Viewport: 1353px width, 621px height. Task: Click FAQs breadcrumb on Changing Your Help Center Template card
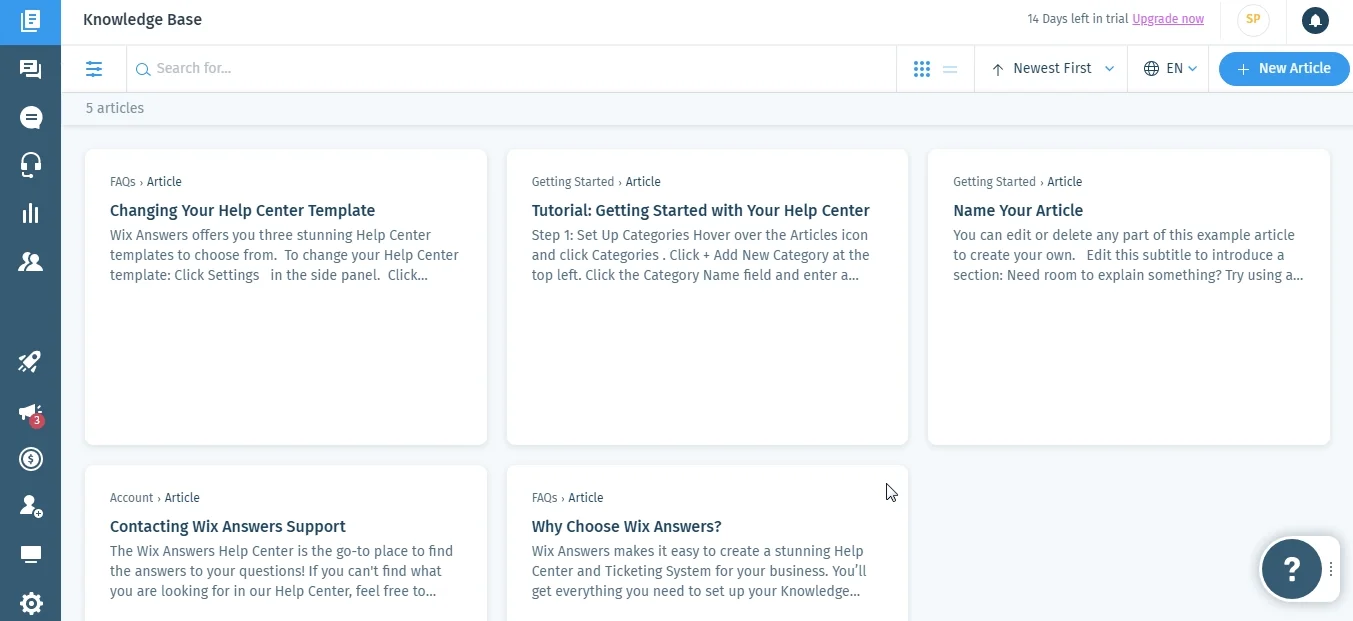pos(123,182)
